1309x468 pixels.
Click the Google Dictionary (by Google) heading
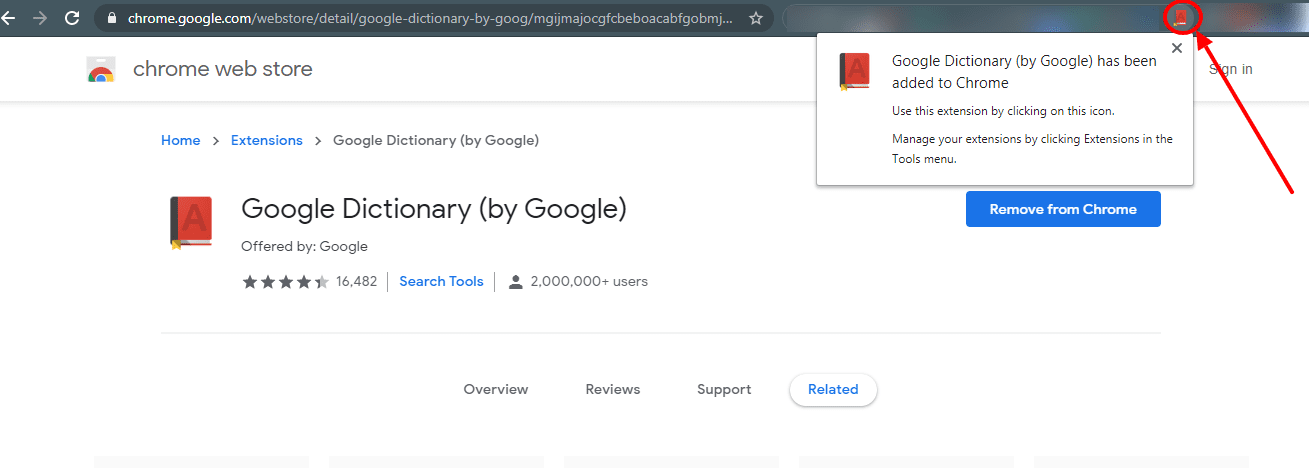point(434,209)
